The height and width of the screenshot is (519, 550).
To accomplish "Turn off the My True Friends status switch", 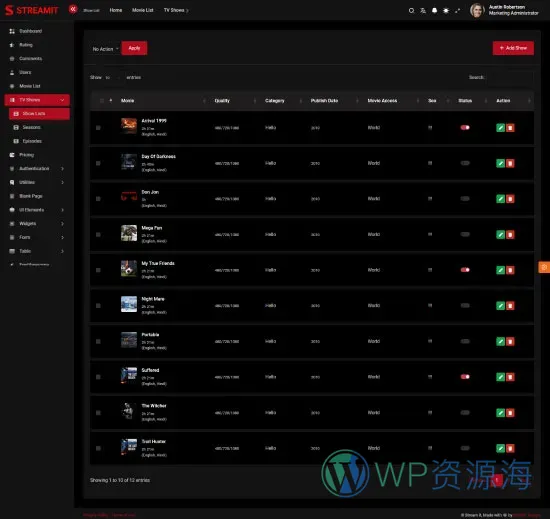I will [x=465, y=270].
